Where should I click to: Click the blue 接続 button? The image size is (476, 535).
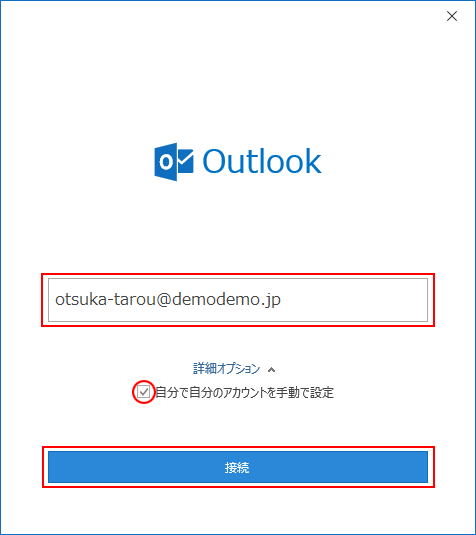pyautogui.click(x=238, y=467)
